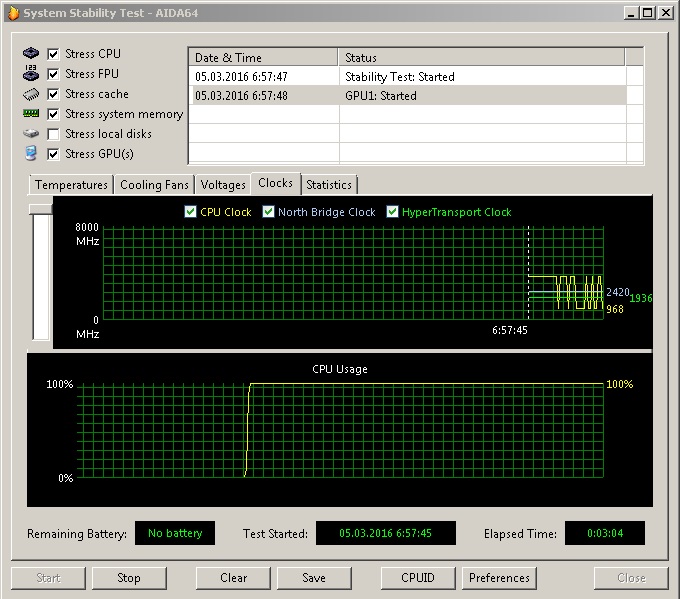Click the 2420 clock value label
Screen dimensions: 680x599
coord(618,292)
